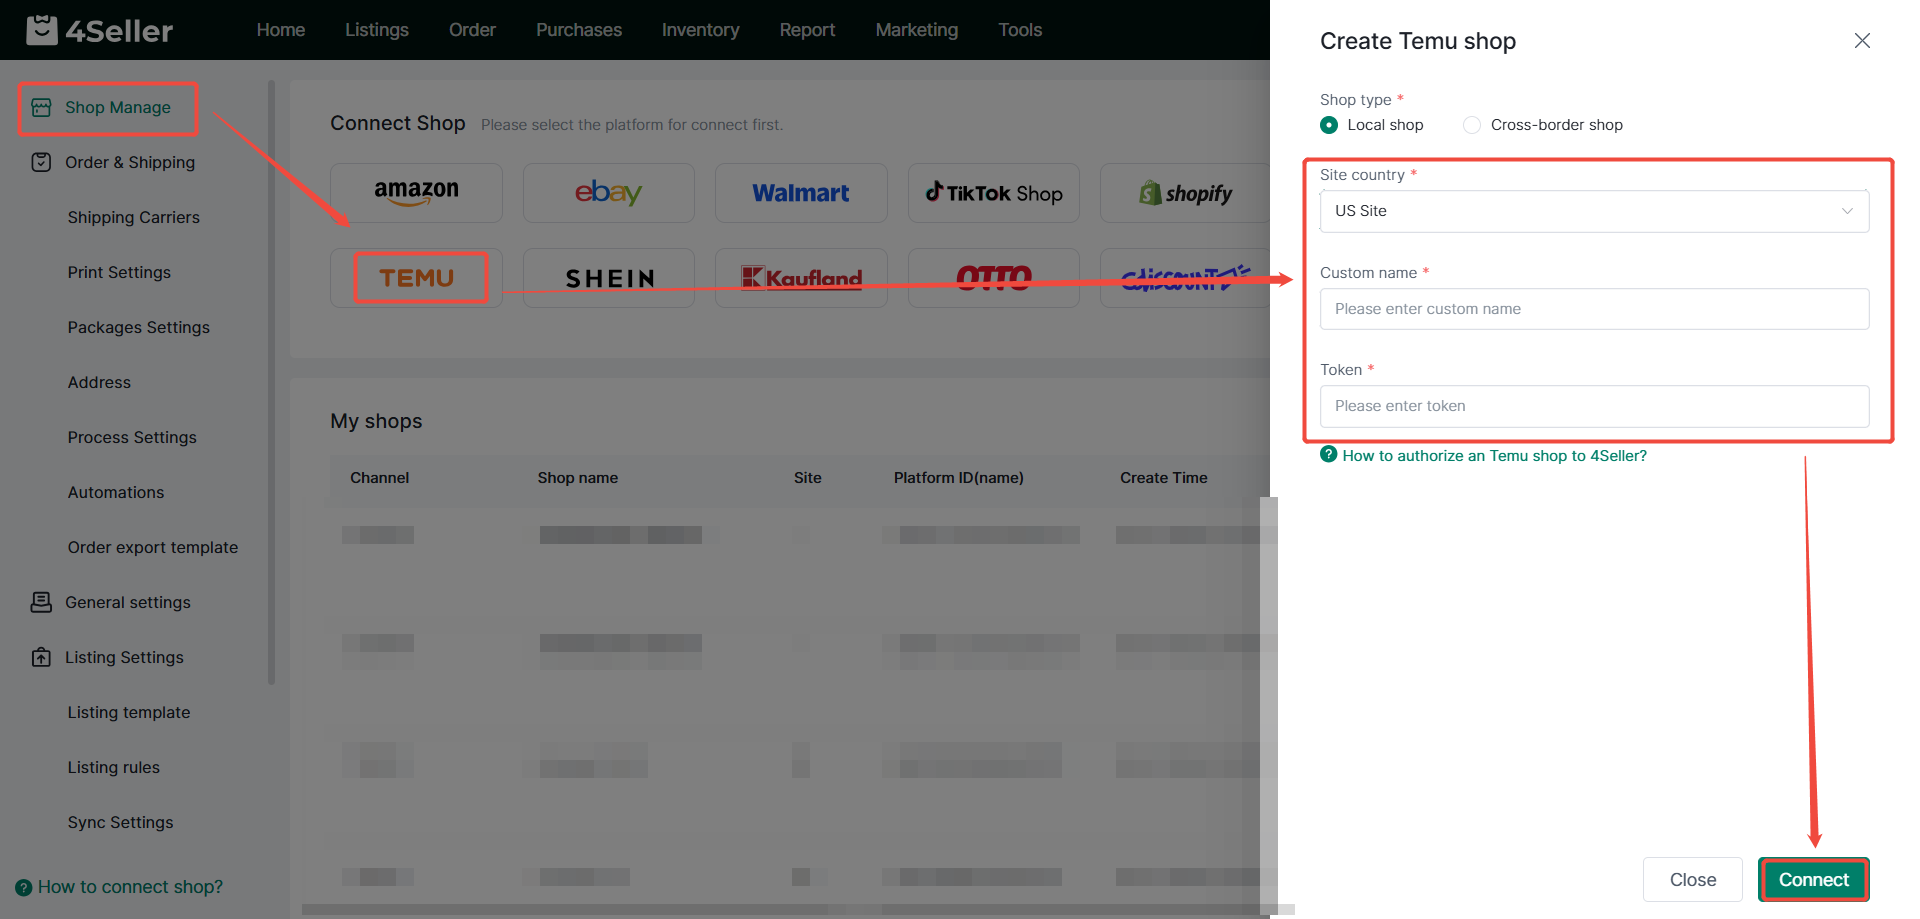
Task: Click the General settings icon
Action: pyautogui.click(x=41, y=602)
